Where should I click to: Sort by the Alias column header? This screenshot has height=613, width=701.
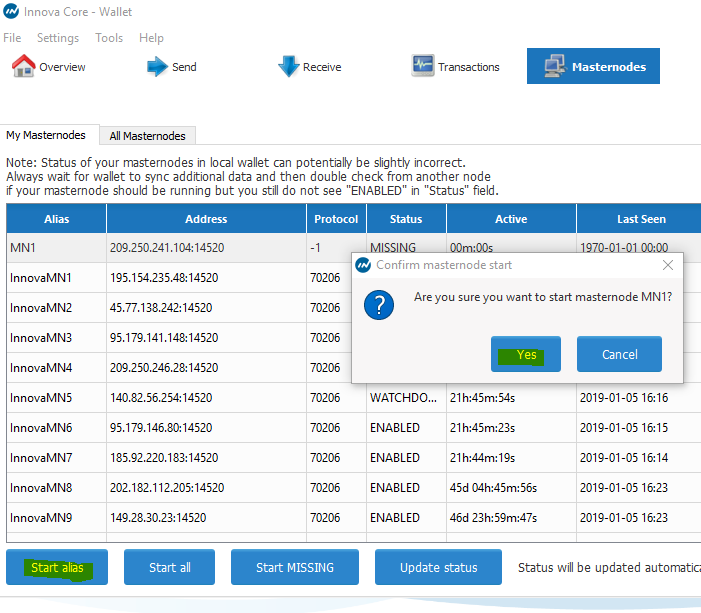(x=56, y=219)
